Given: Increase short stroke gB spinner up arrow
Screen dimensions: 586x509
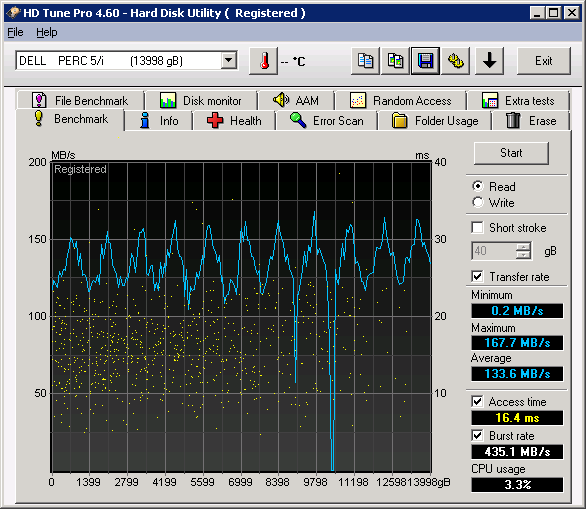Looking at the screenshot, I should pyautogui.click(x=523, y=247).
